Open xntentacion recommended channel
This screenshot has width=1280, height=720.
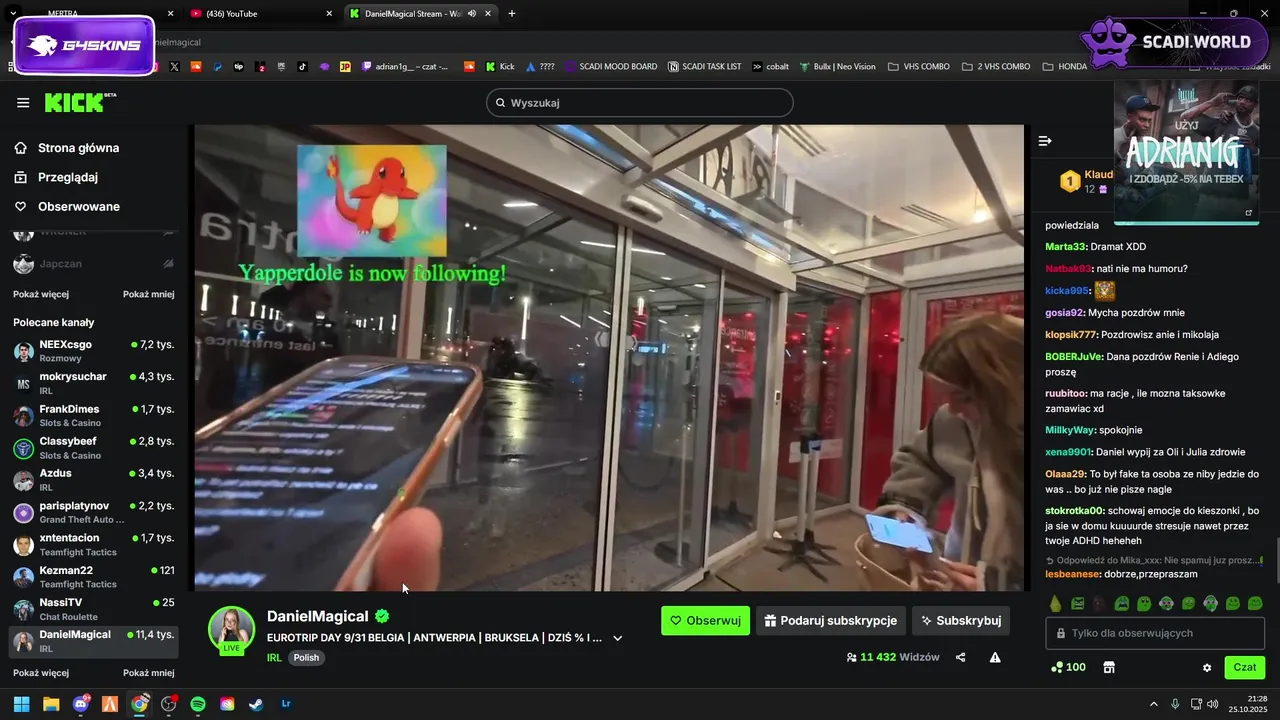[x=94, y=545]
